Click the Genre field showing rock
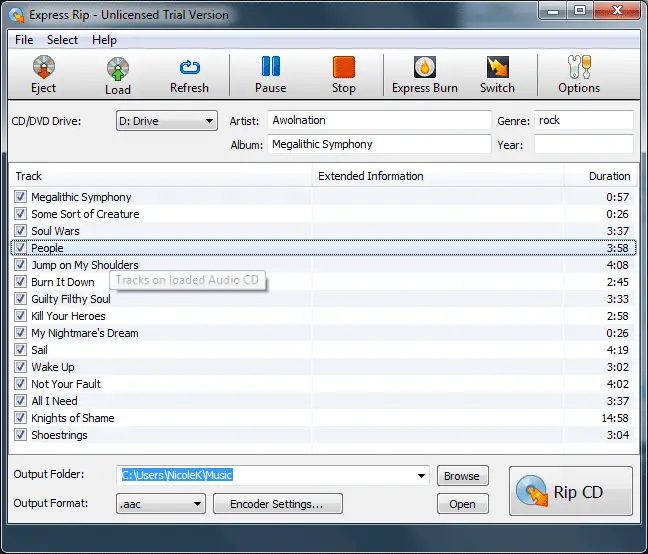This screenshot has height=554, width=648. (x=584, y=120)
